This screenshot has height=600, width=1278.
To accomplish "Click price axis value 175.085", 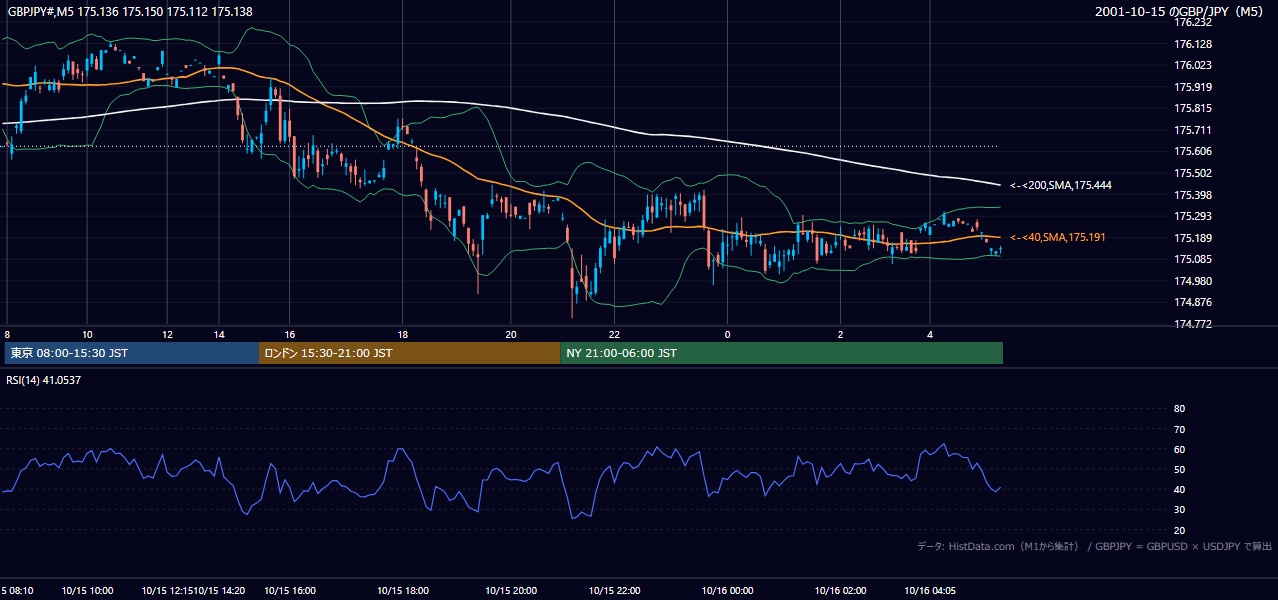I will pyautogui.click(x=1193, y=259).
